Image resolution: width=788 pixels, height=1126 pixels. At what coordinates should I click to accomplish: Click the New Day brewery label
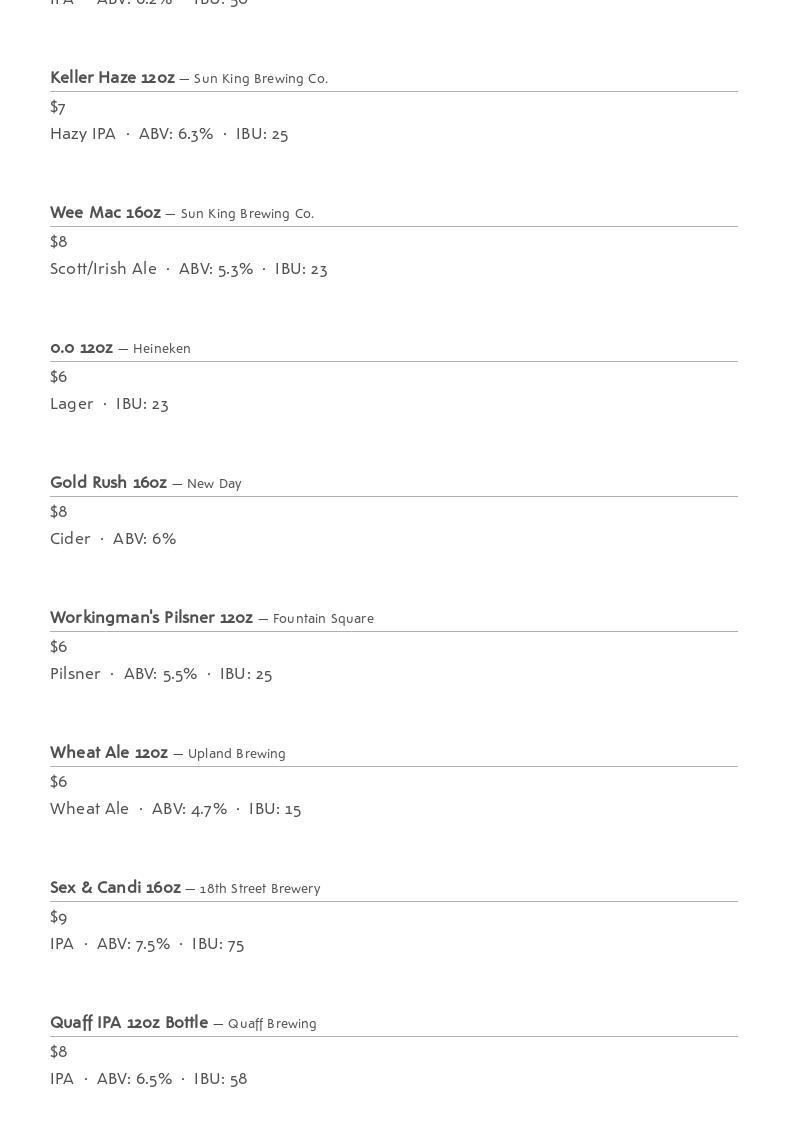[214, 483]
